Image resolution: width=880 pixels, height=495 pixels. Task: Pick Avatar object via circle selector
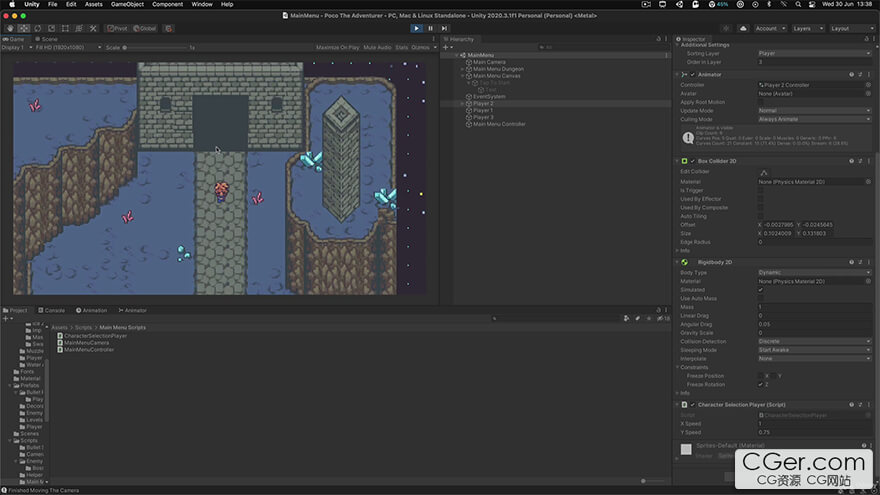pyautogui.click(x=868, y=94)
